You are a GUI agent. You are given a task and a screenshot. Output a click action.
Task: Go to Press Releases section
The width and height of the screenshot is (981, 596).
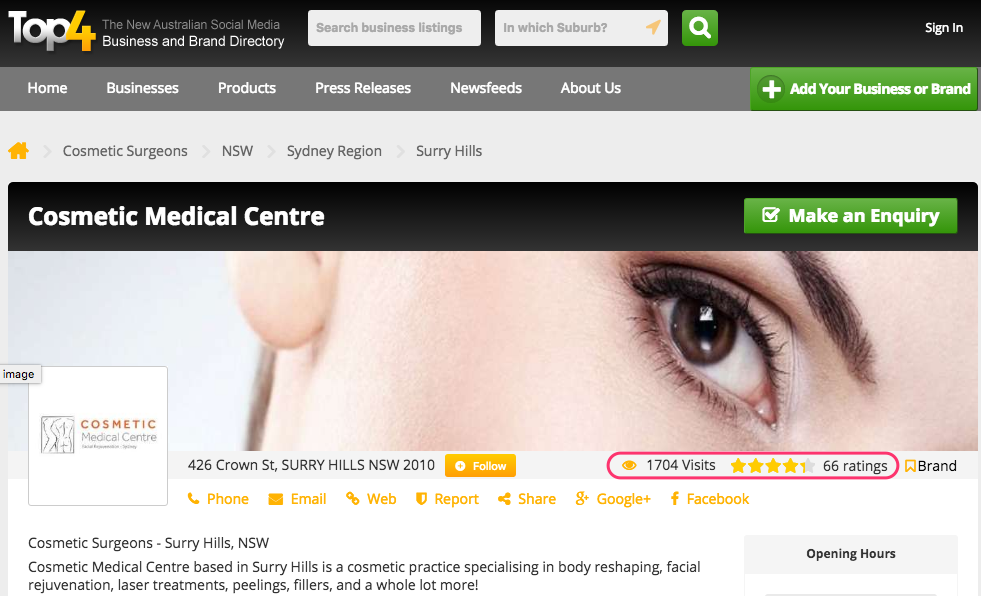(x=363, y=88)
